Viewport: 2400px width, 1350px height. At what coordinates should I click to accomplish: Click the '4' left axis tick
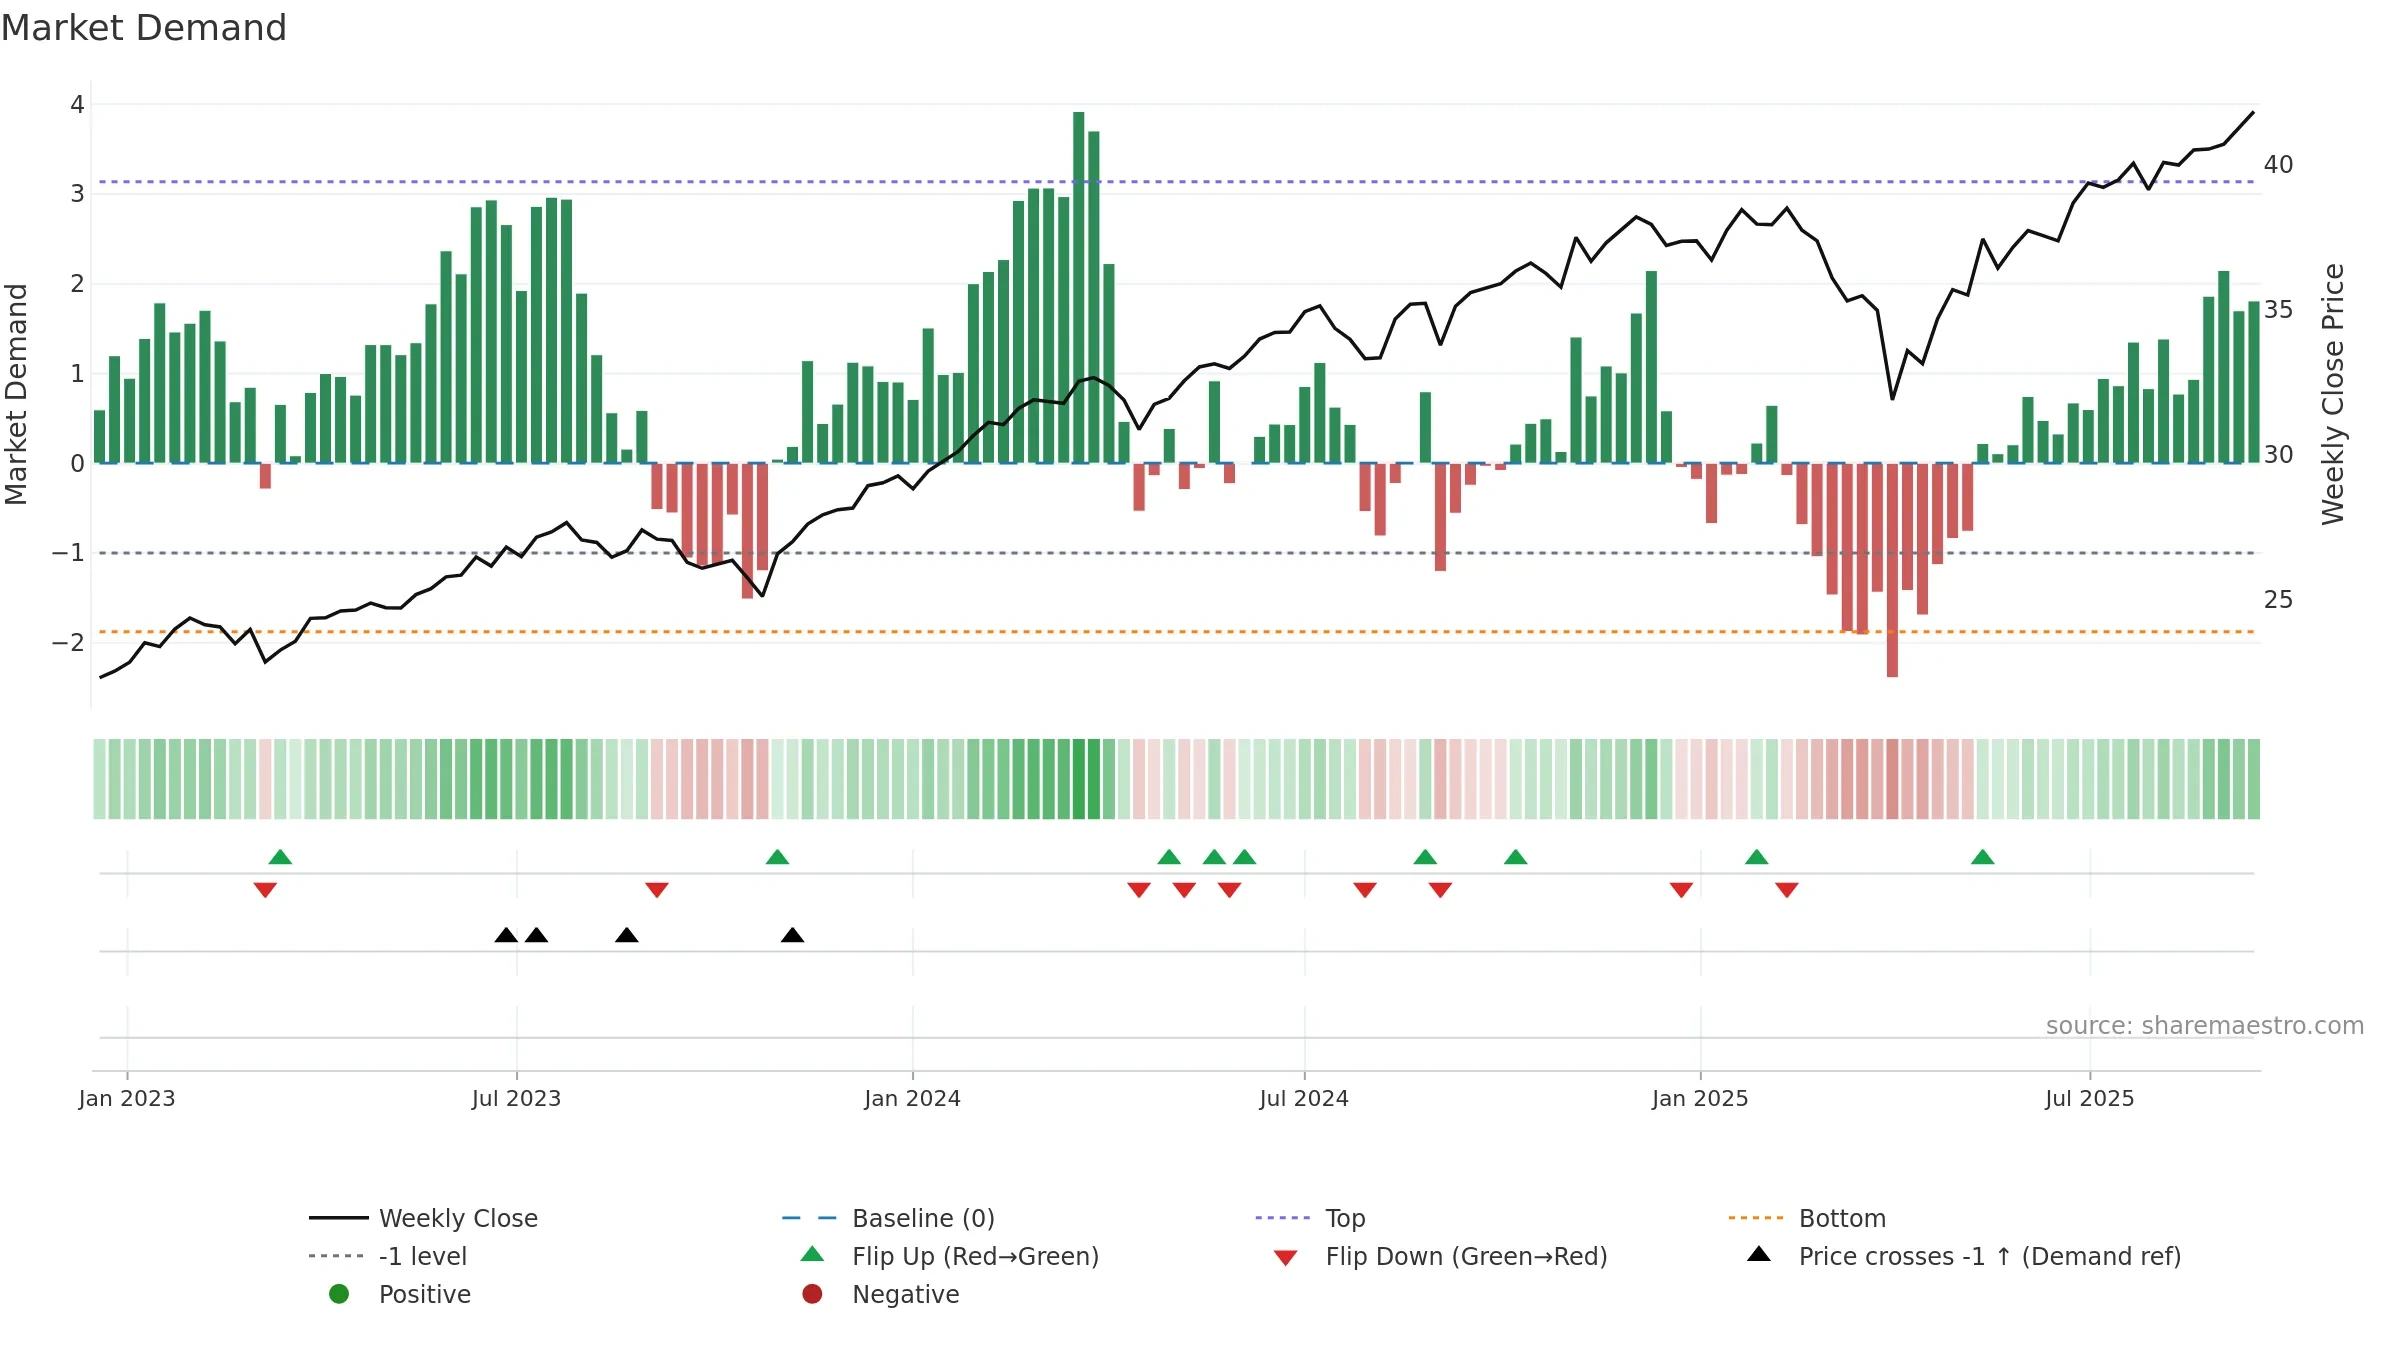77,104
